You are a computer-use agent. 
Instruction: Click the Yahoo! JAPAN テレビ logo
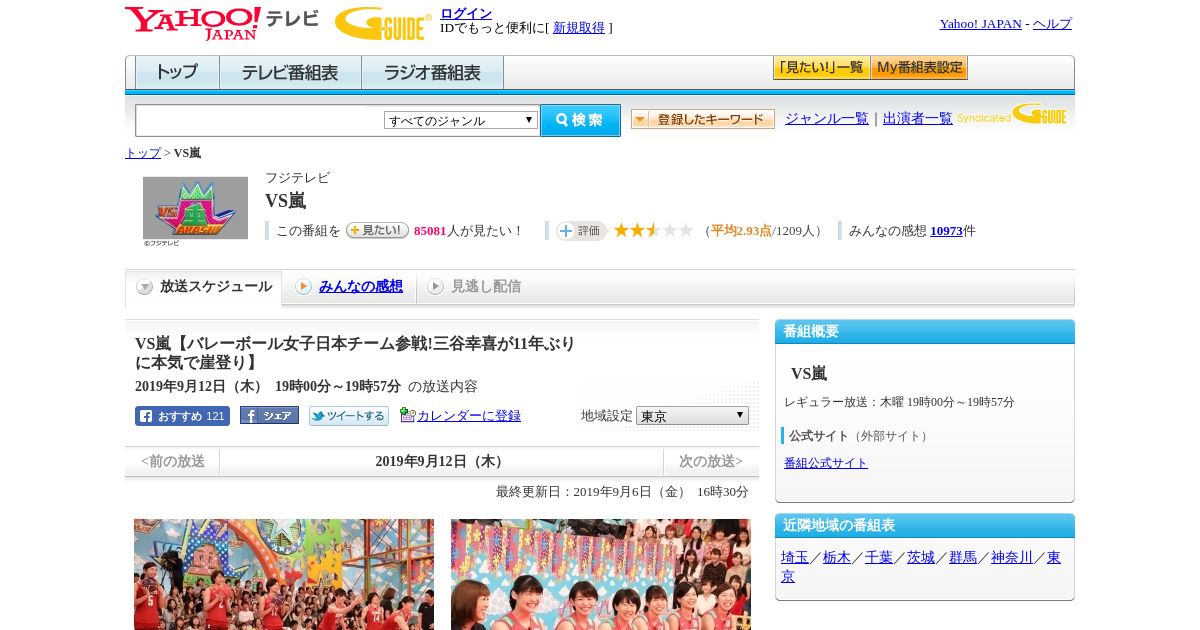[222, 23]
